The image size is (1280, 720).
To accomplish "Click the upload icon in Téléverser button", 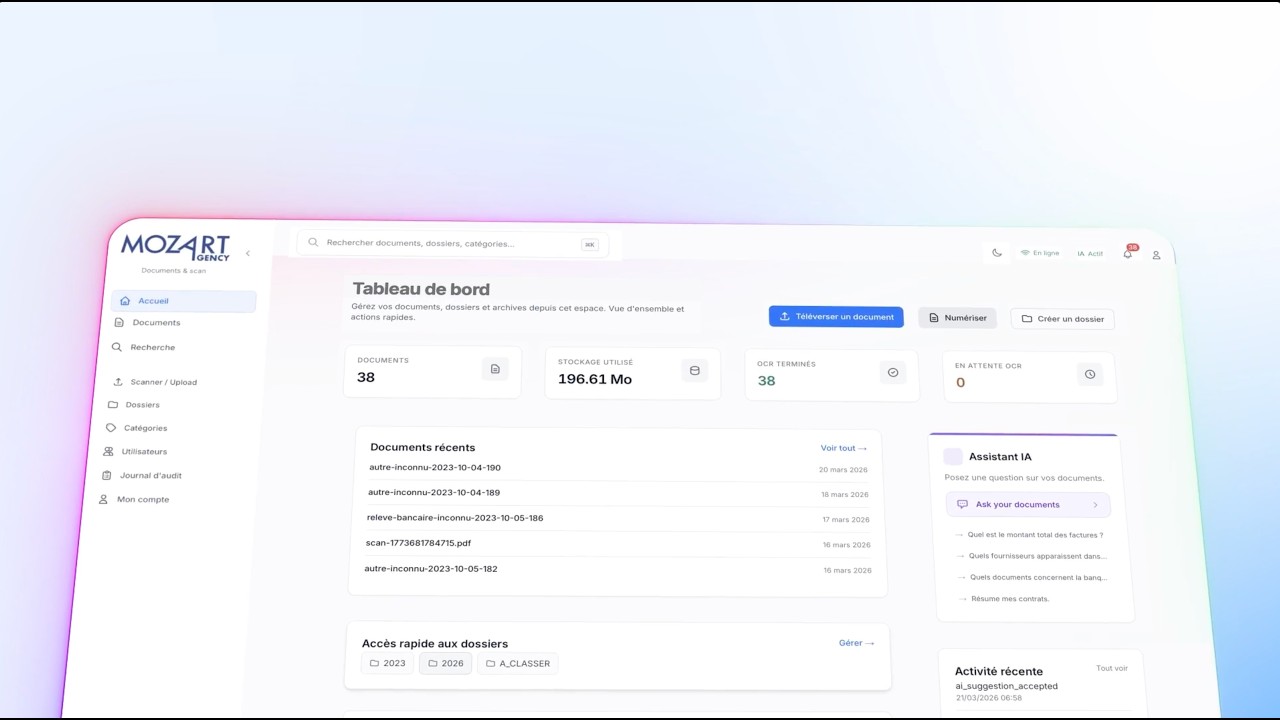I will (785, 316).
